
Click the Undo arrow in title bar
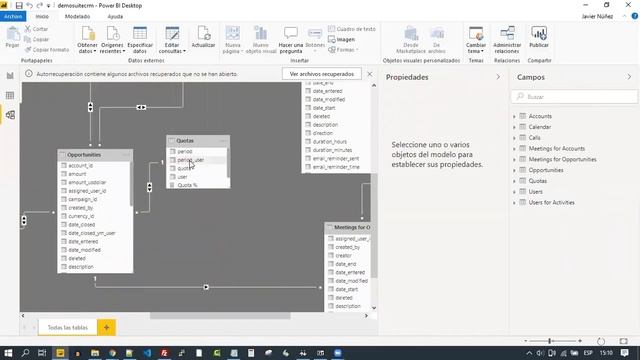tap(29, 6)
